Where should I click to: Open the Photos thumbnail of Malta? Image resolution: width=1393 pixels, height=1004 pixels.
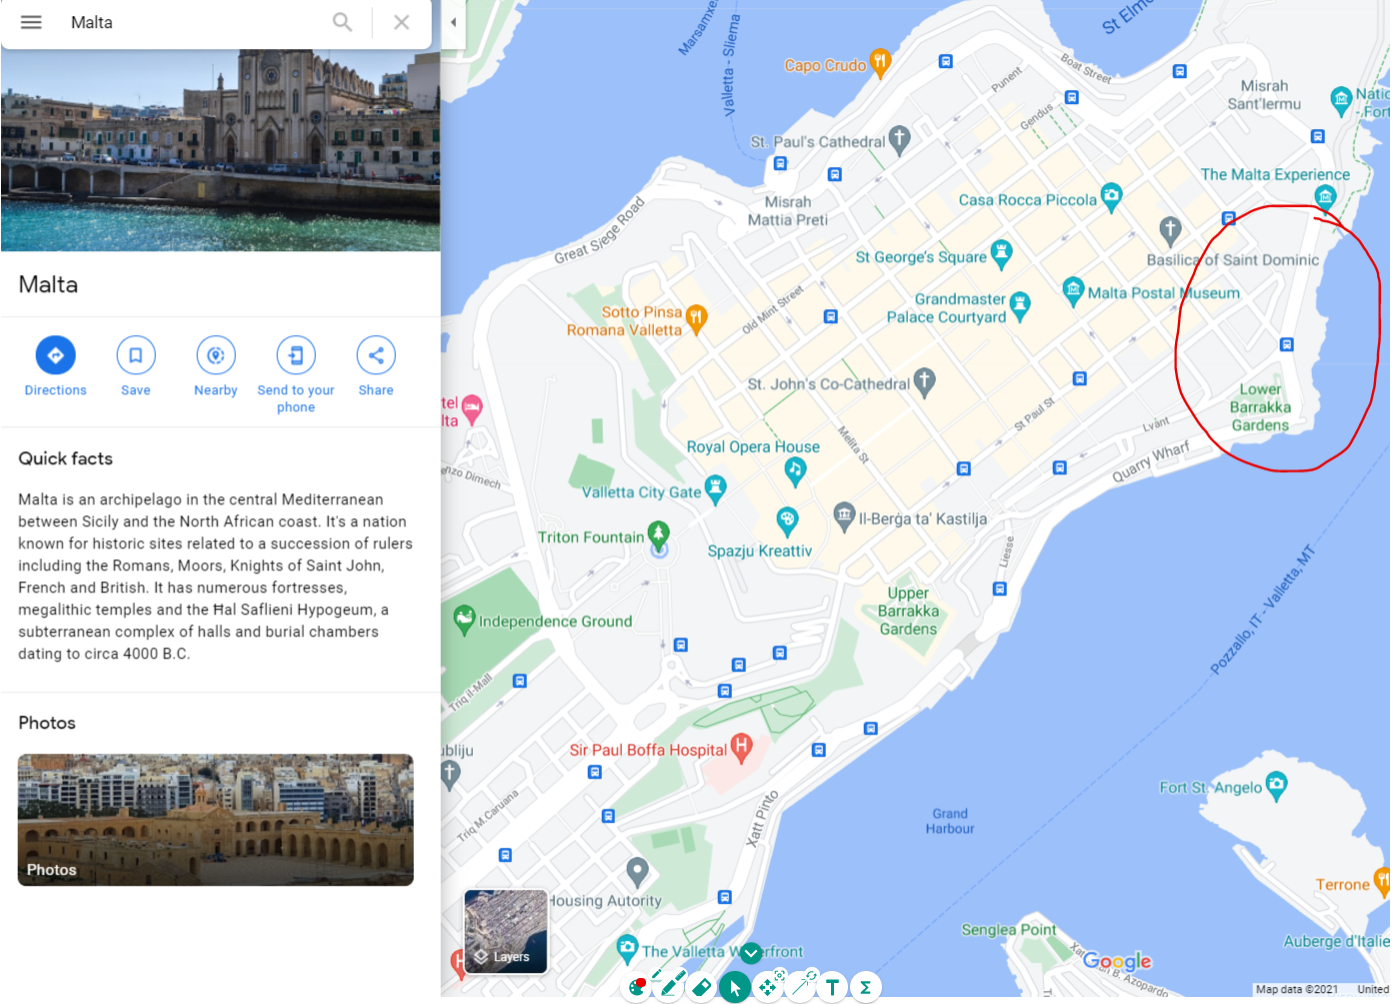click(216, 820)
